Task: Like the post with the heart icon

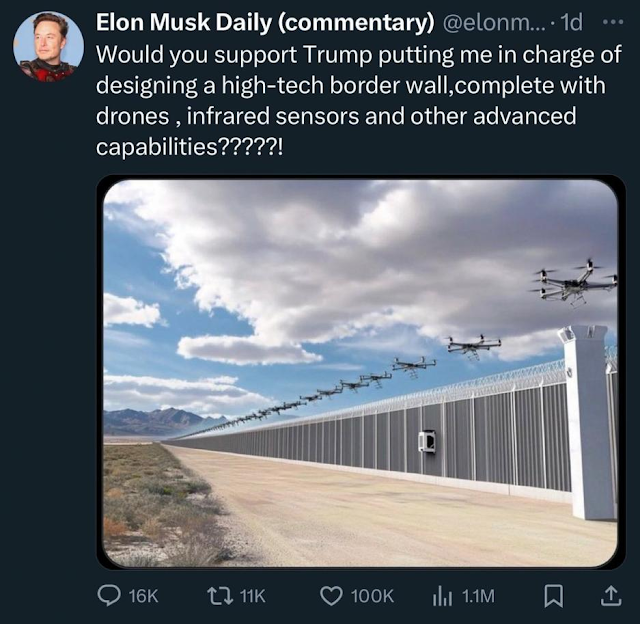Action: (x=331, y=596)
